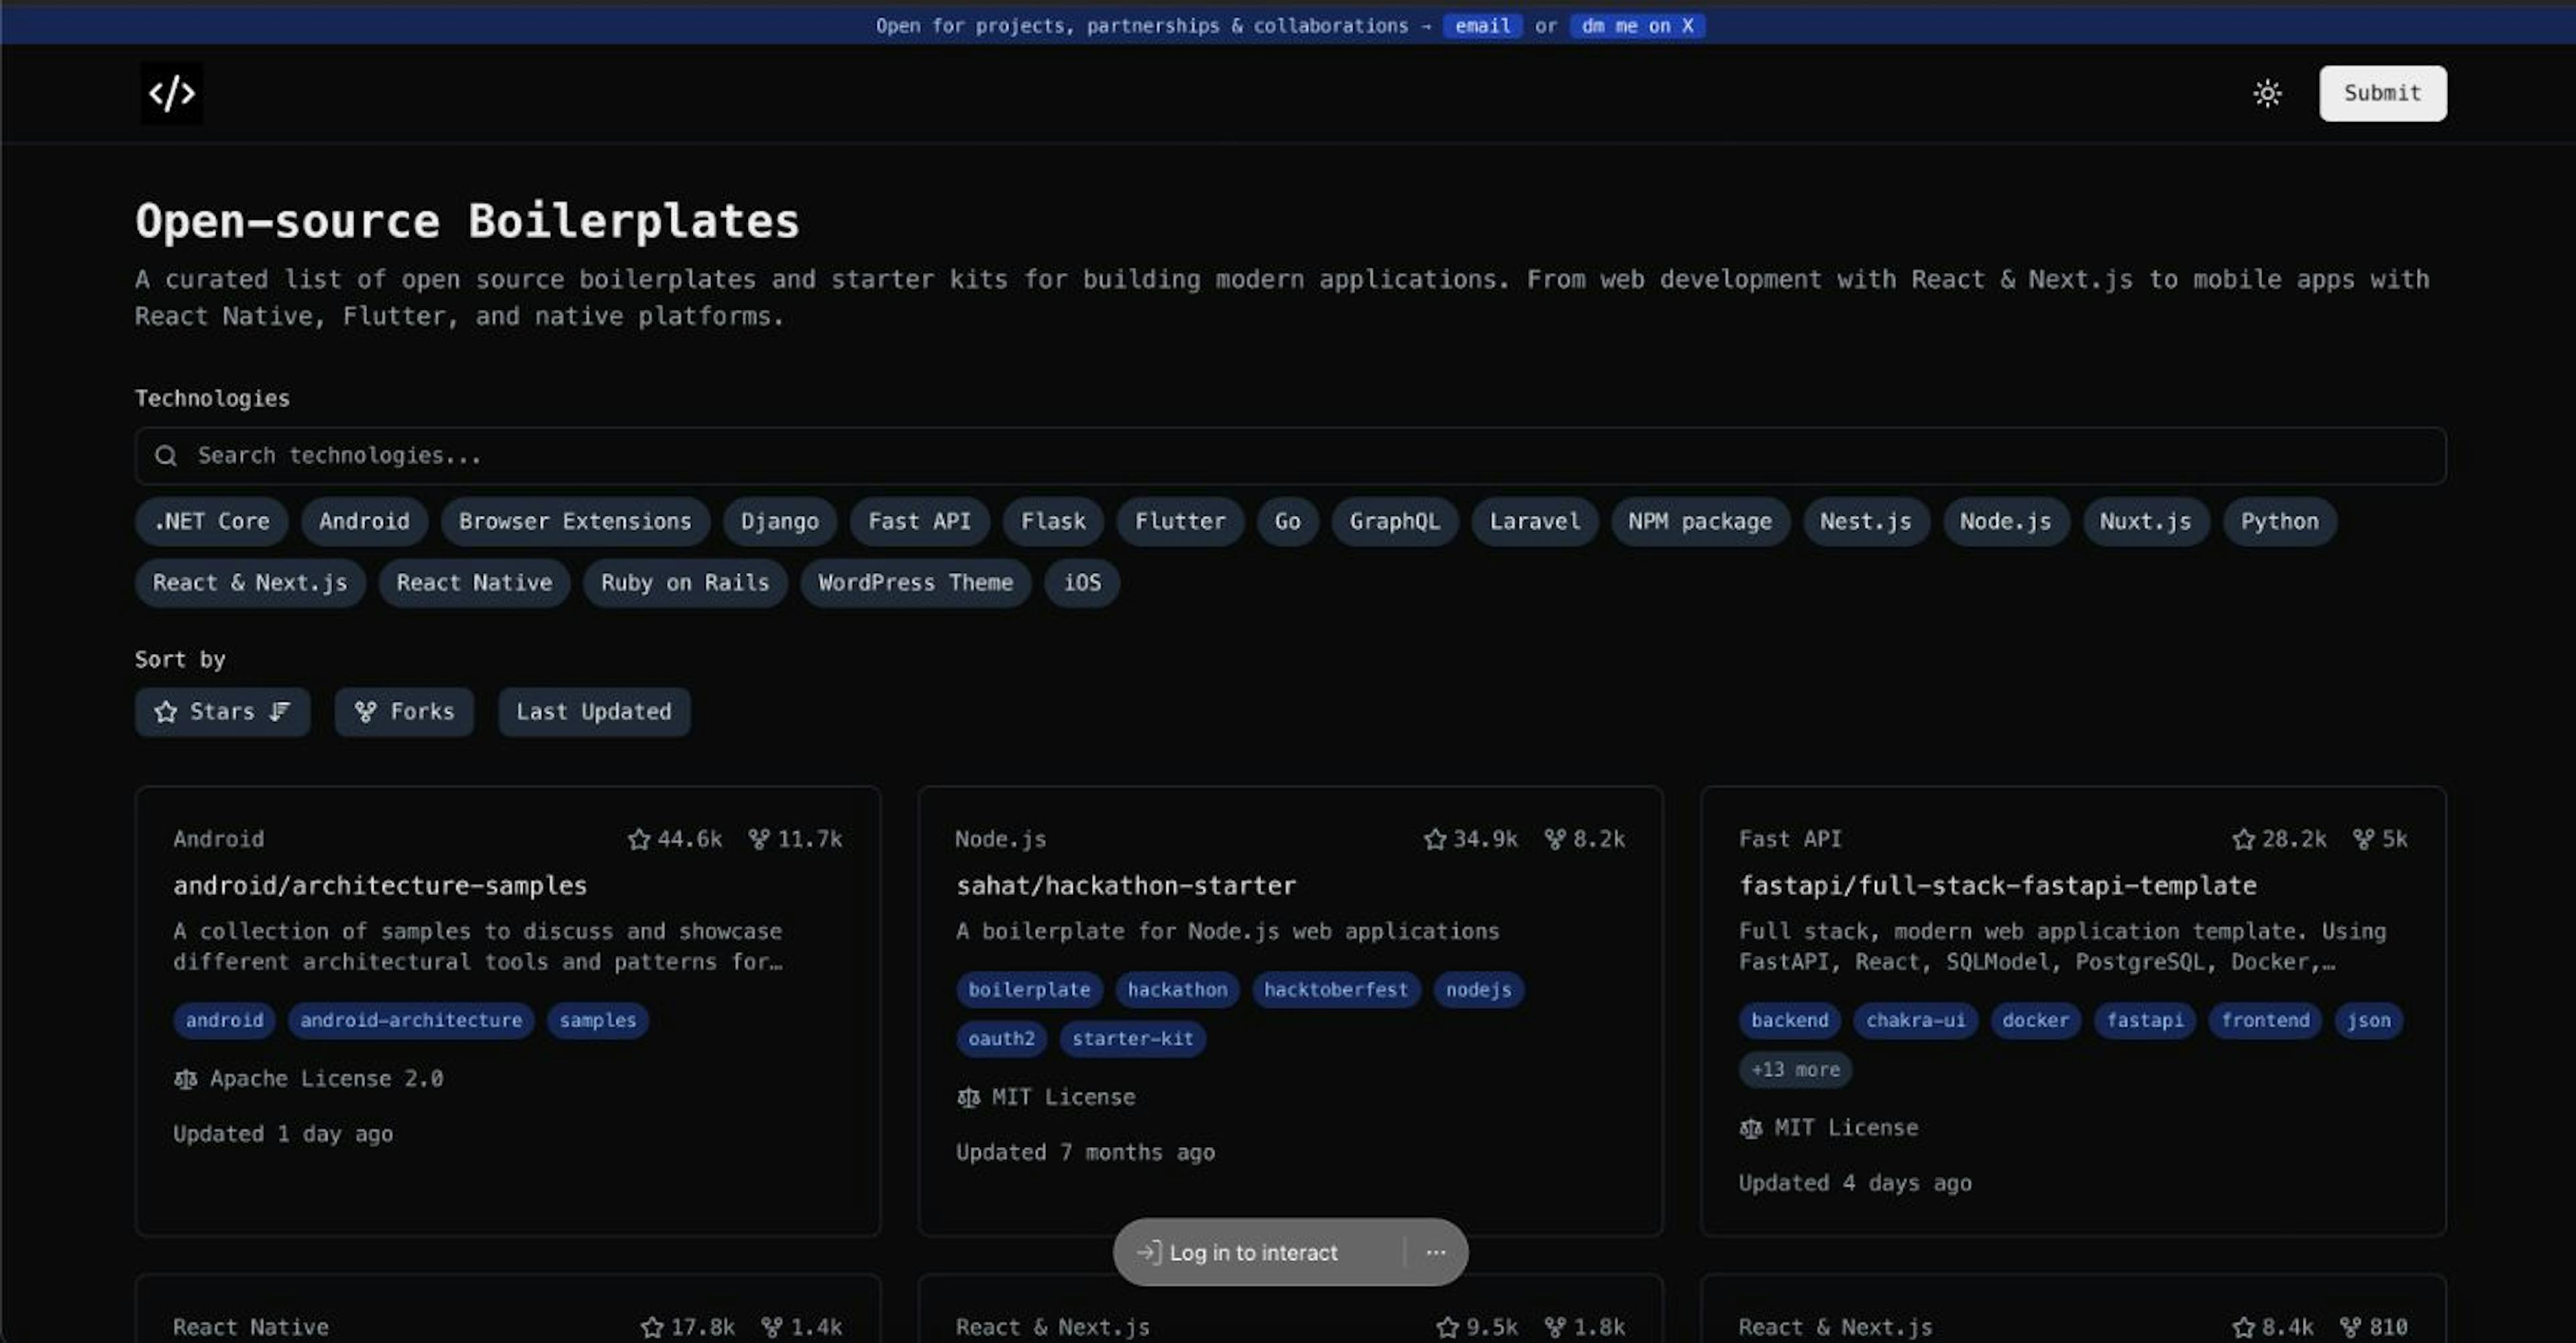The image size is (2576, 1343).
Task: Choose the NPM package technology chip
Action: point(1700,522)
